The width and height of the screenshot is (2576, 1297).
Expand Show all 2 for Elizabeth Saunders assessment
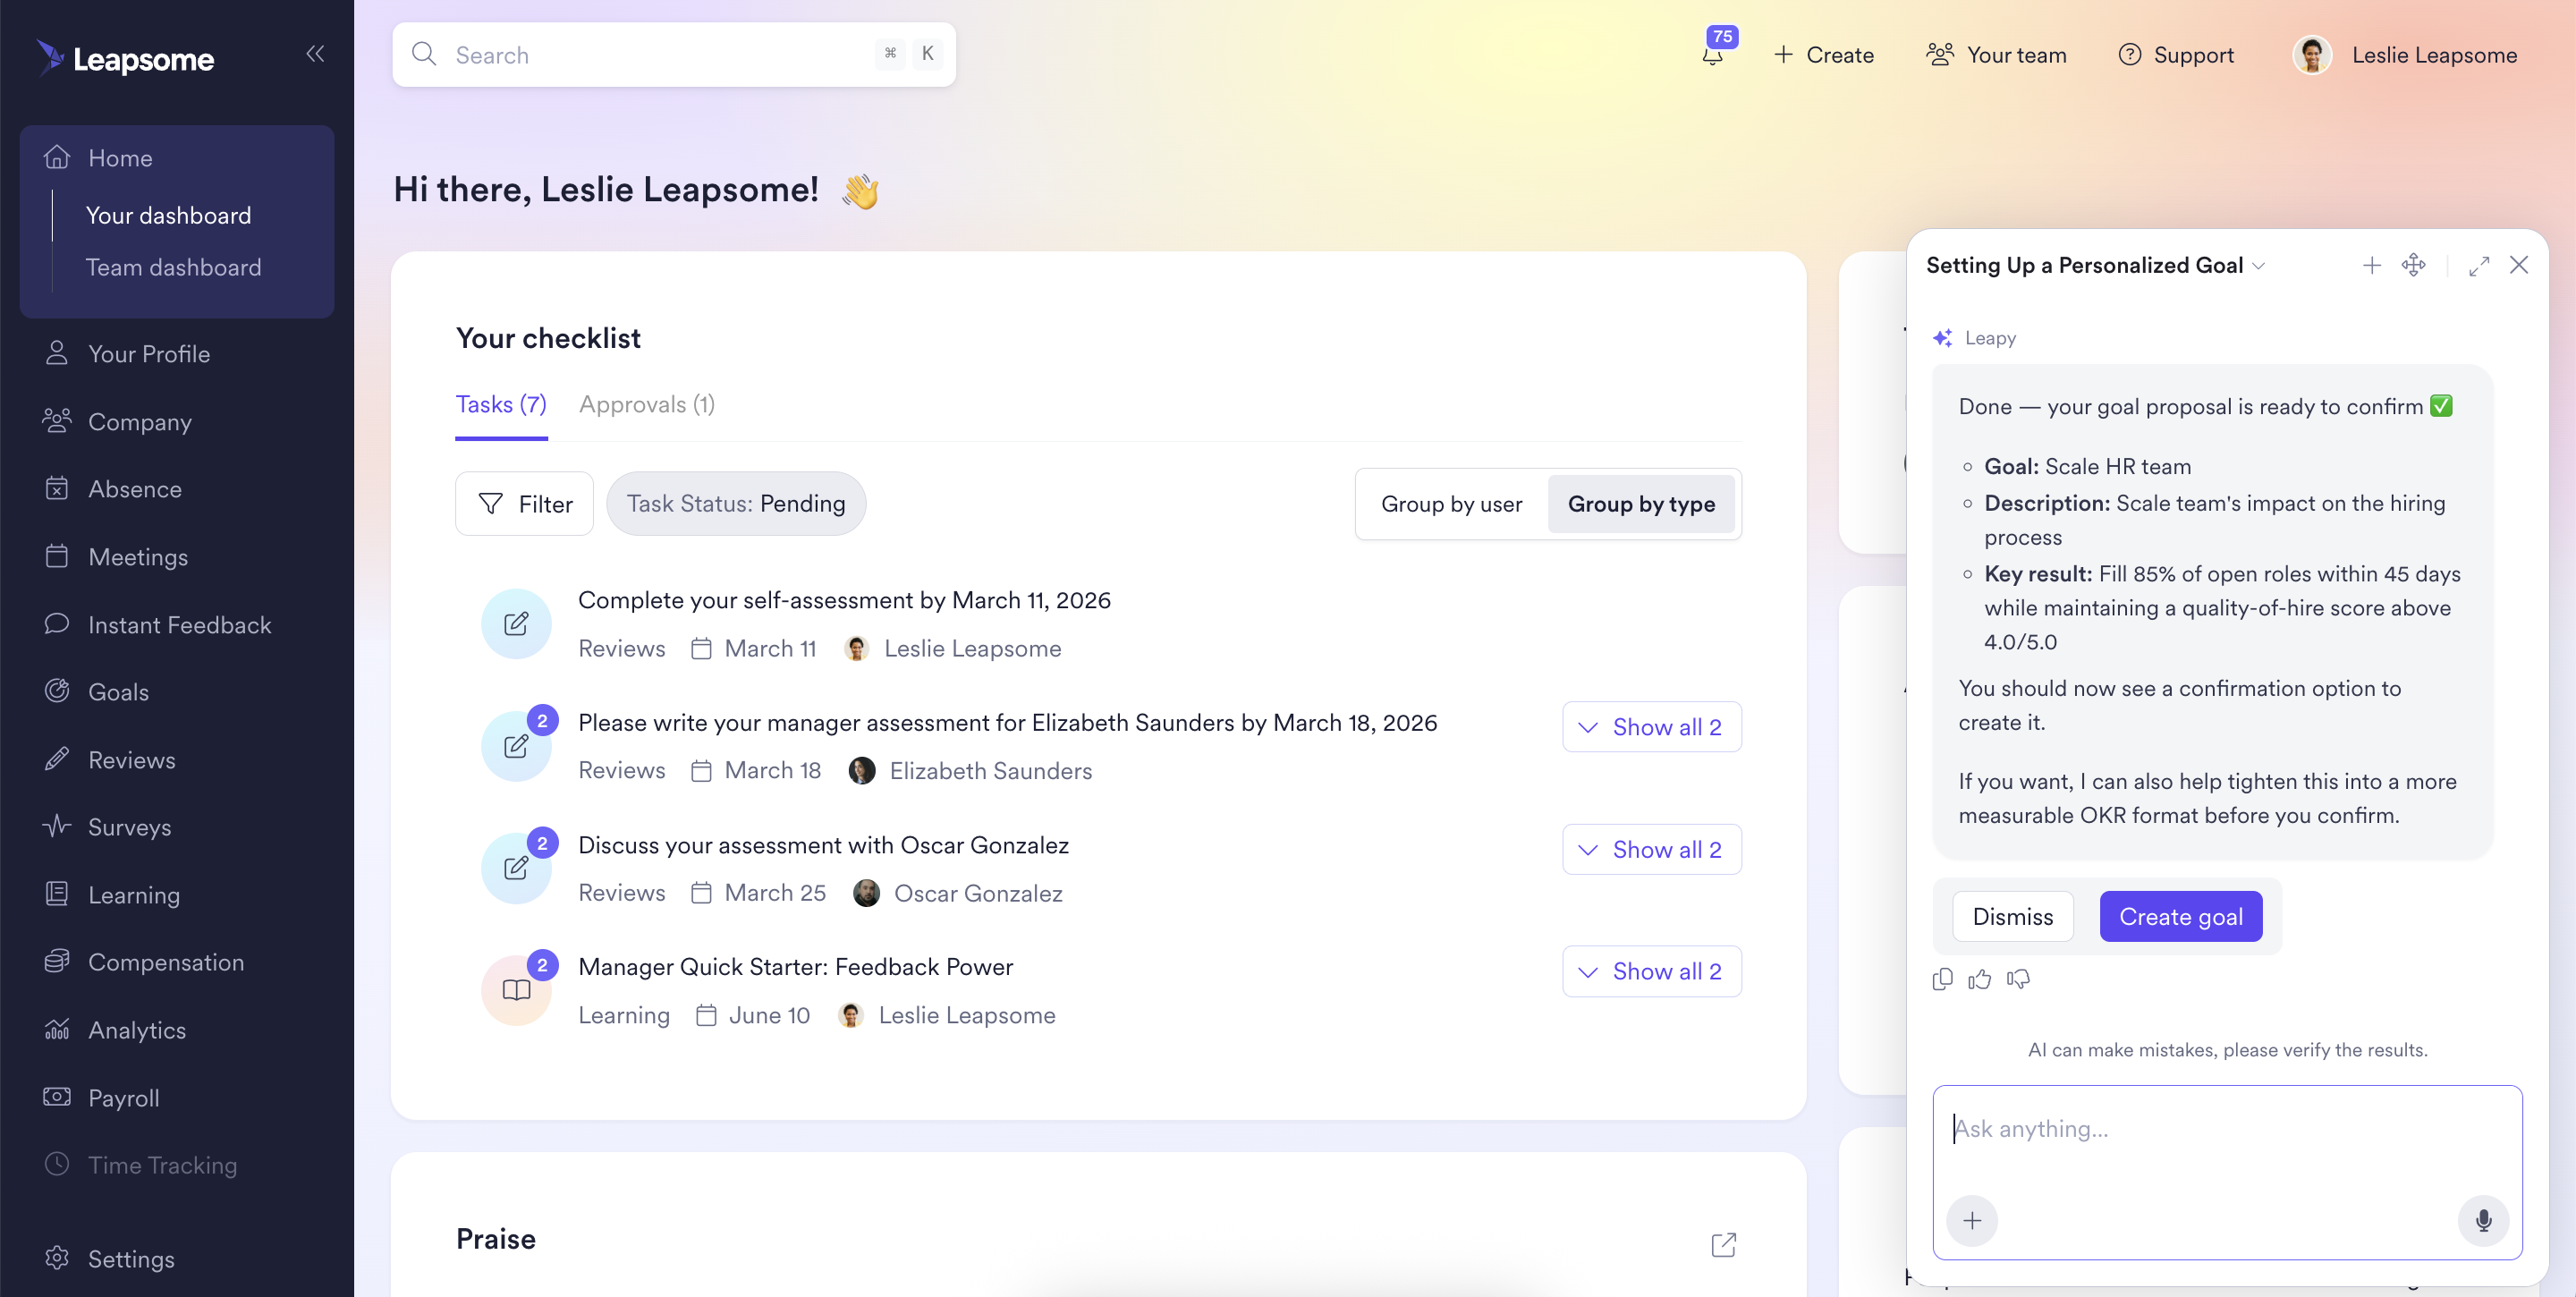point(1652,727)
